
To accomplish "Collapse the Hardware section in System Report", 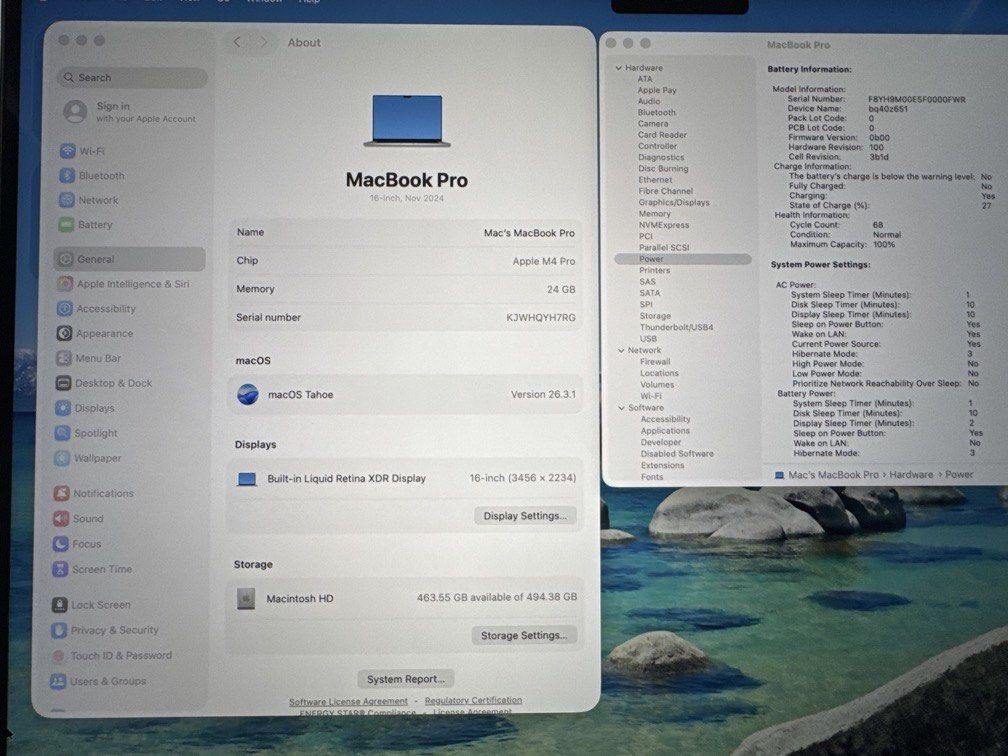I will coord(618,68).
